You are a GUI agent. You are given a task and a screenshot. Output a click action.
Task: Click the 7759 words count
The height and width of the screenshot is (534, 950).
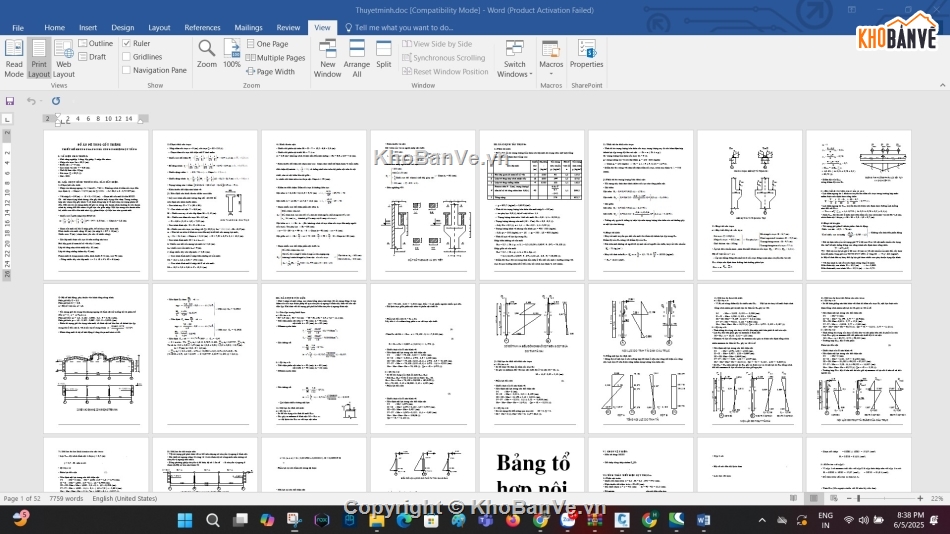66,498
